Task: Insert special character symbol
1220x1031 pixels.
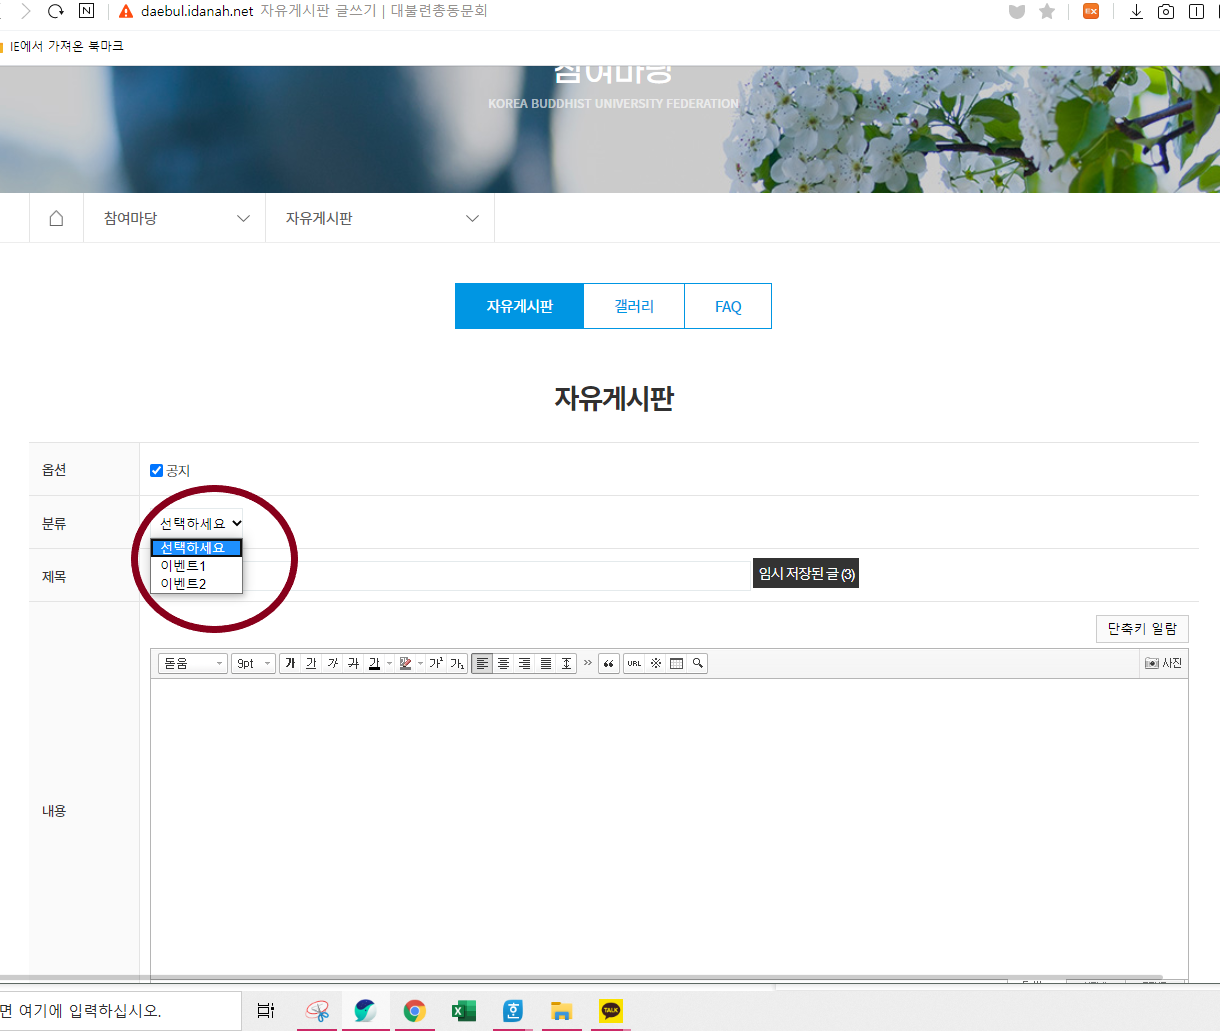Action: (x=656, y=663)
